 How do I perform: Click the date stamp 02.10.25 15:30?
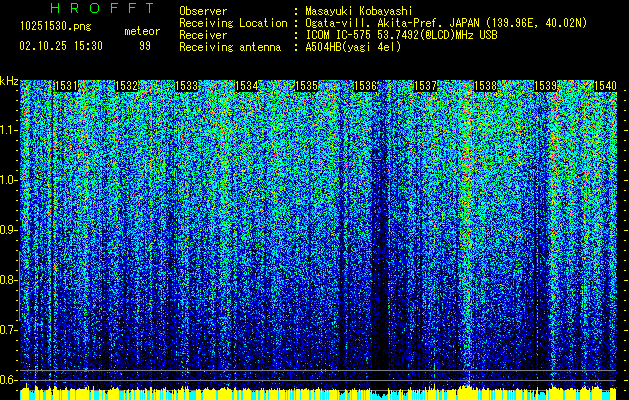tap(61, 46)
